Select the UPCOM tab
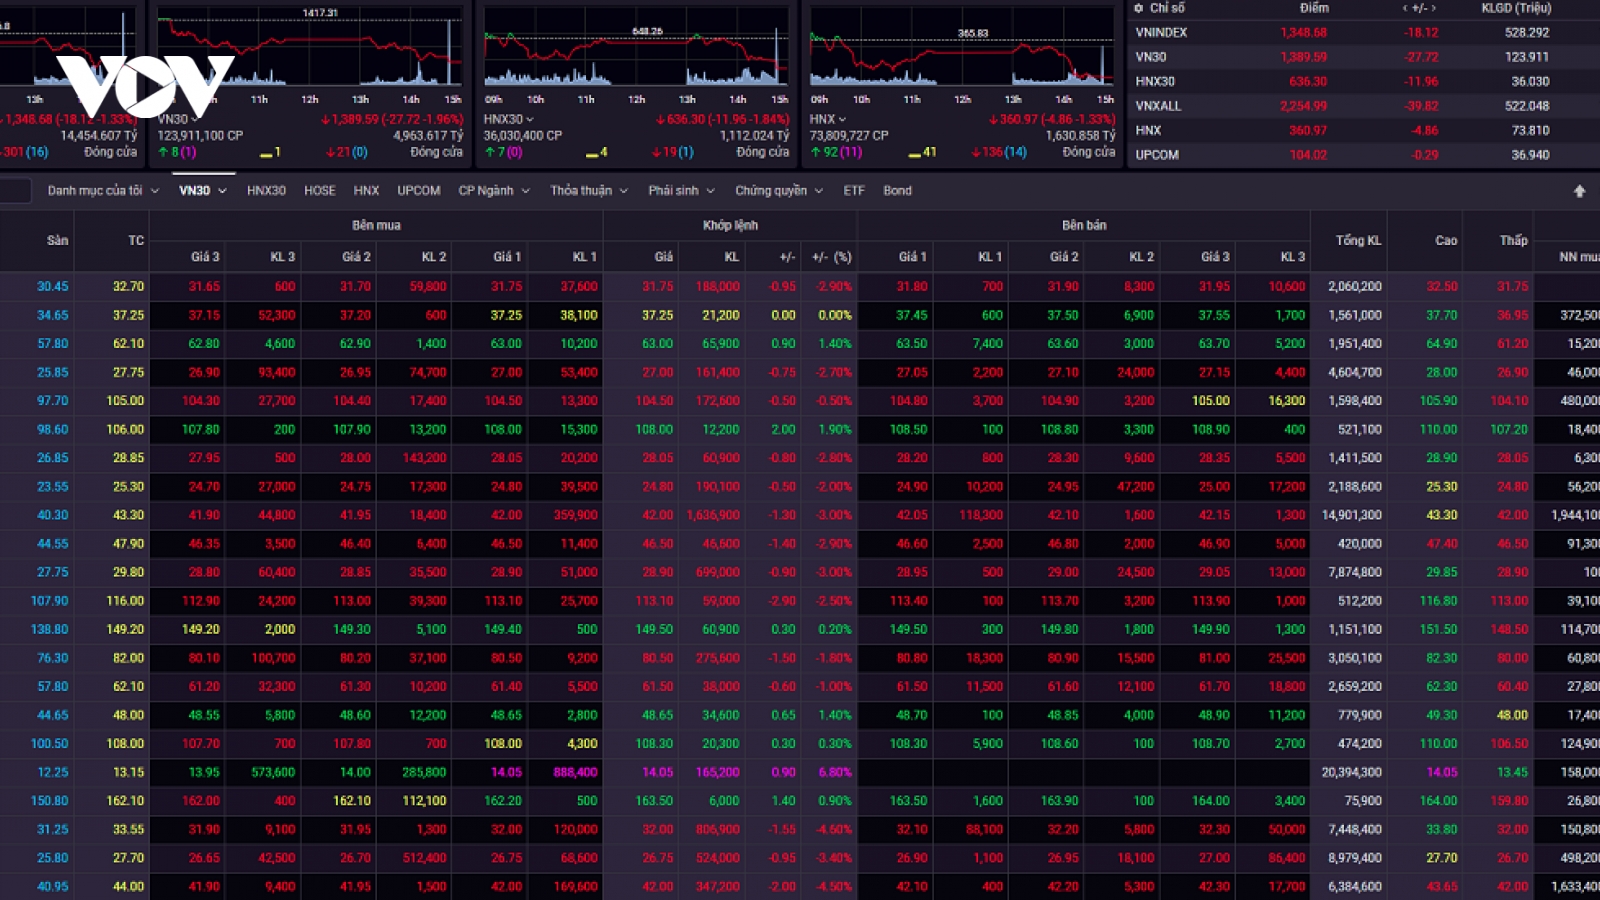The height and width of the screenshot is (900, 1600). point(418,190)
